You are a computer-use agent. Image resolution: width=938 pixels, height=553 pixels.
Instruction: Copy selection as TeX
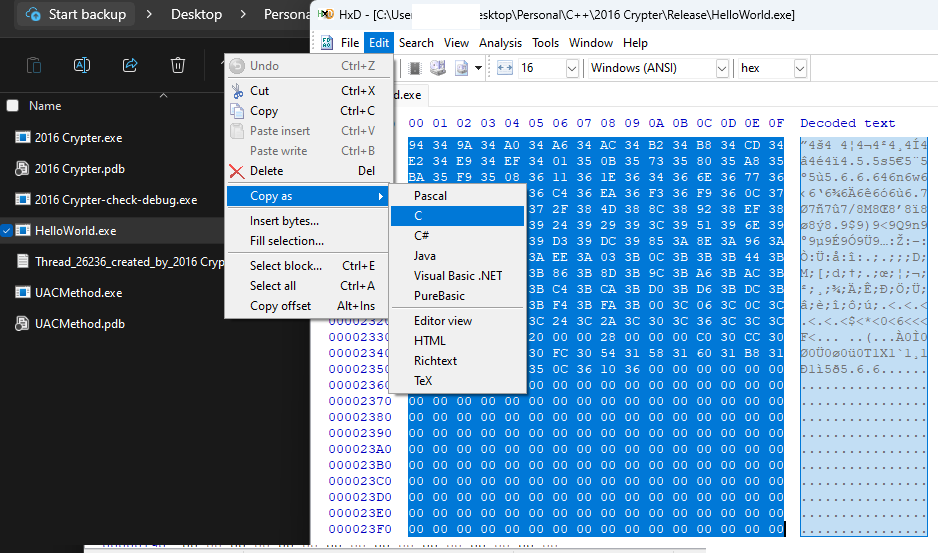point(458,381)
